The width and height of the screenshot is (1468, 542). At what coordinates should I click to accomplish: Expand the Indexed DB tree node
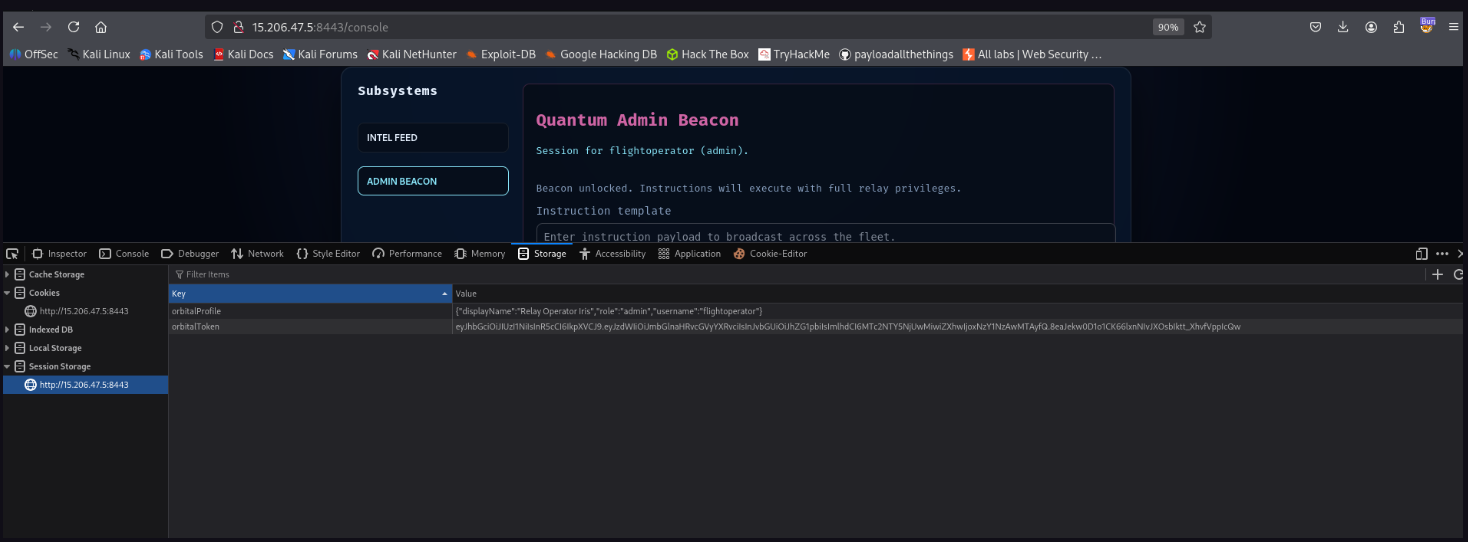point(8,330)
